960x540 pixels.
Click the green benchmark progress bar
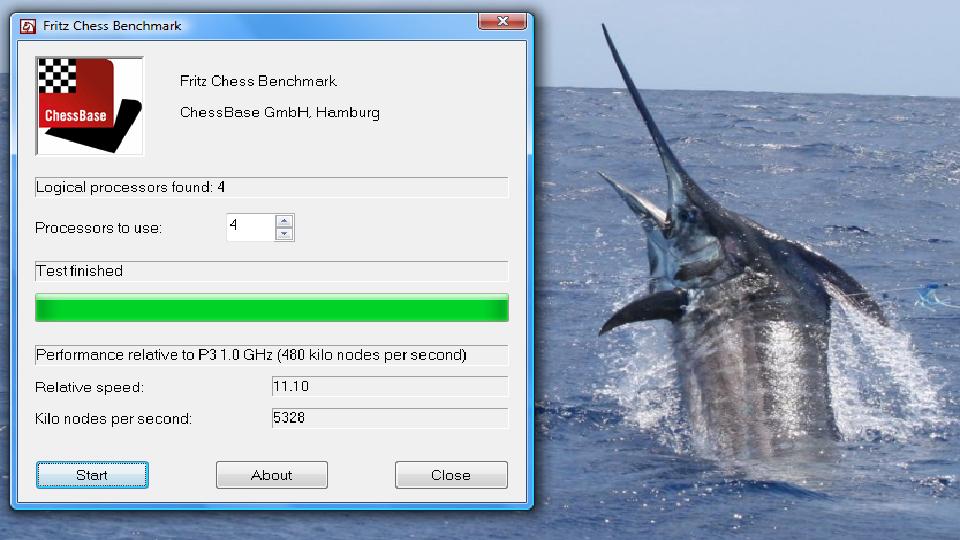[272, 307]
